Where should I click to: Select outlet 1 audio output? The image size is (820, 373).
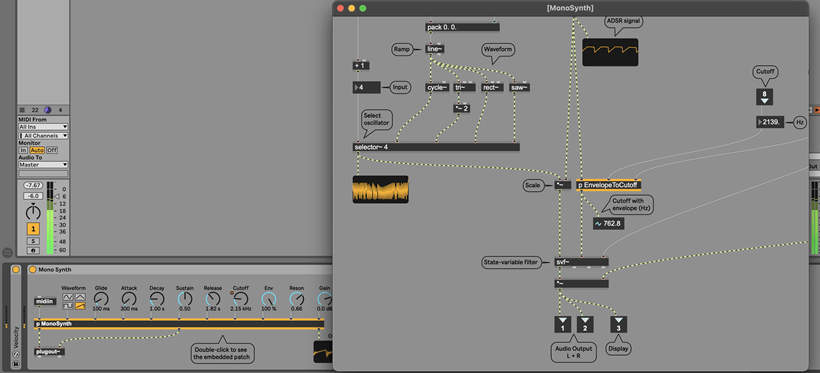562,324
